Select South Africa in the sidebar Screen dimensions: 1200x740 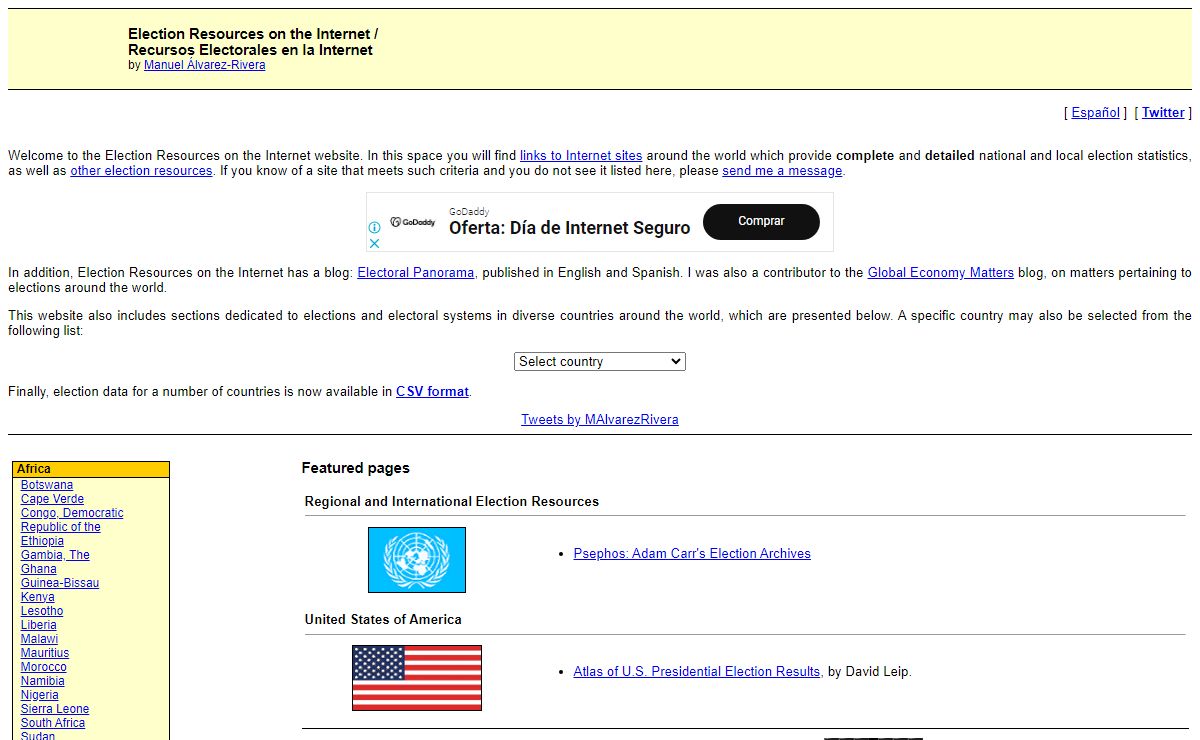click(53, 723)
